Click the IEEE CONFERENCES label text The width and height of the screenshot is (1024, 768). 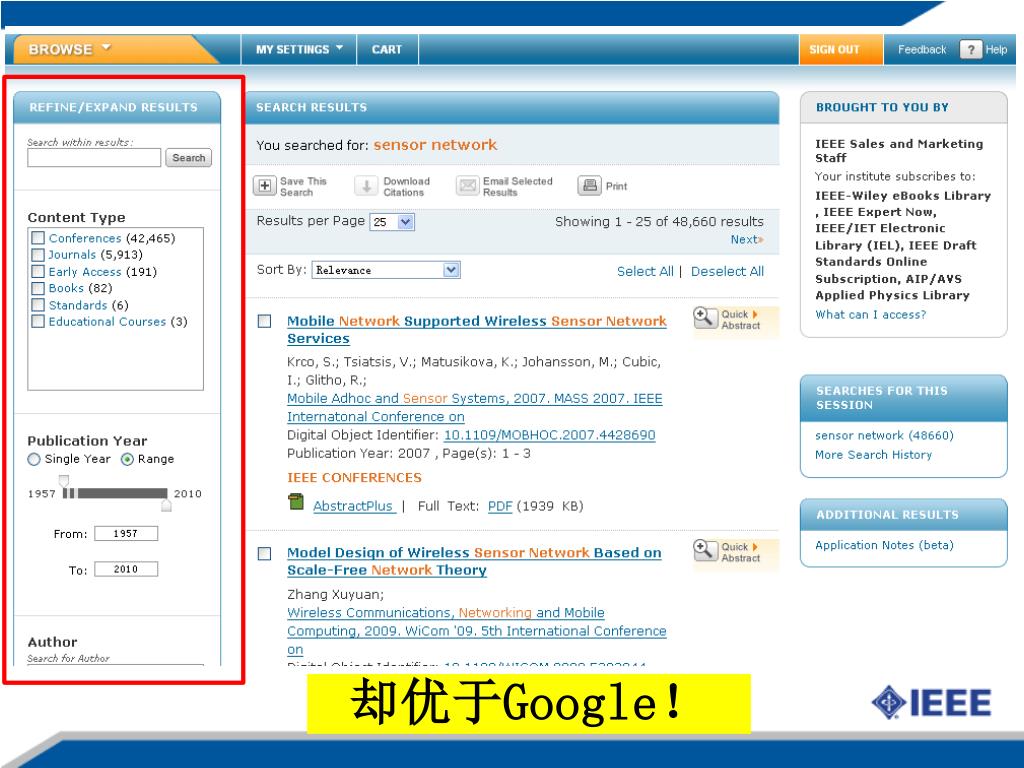(x=355, y=477)
